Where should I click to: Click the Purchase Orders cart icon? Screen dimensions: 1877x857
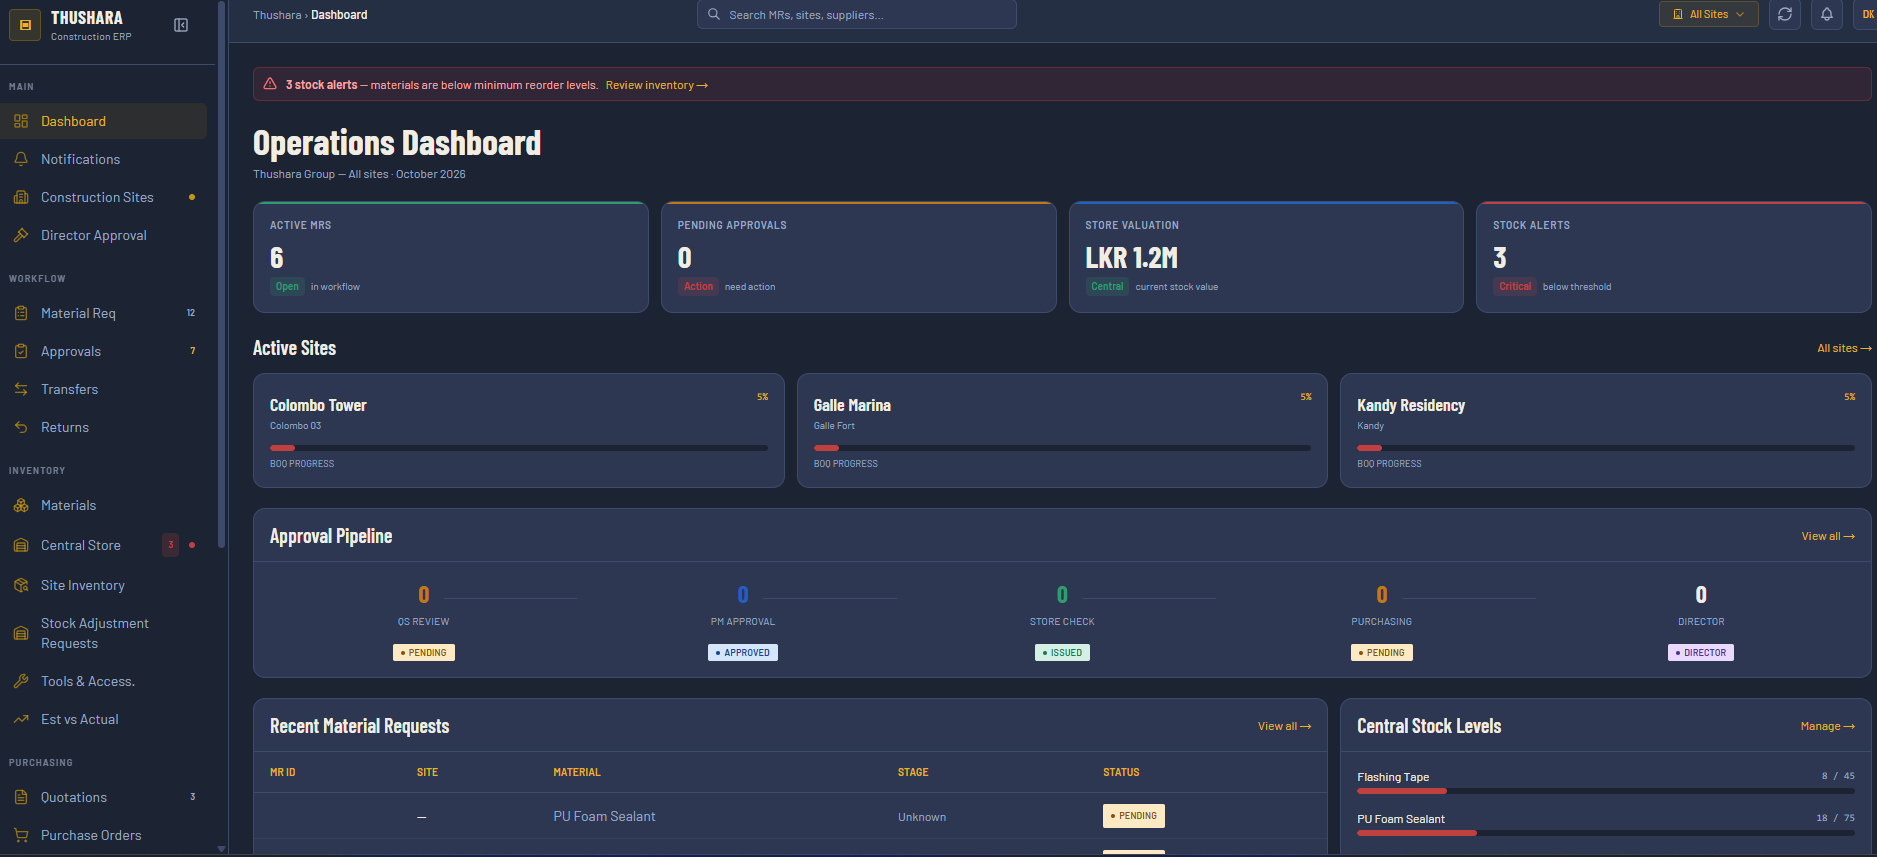coord(21,835)
